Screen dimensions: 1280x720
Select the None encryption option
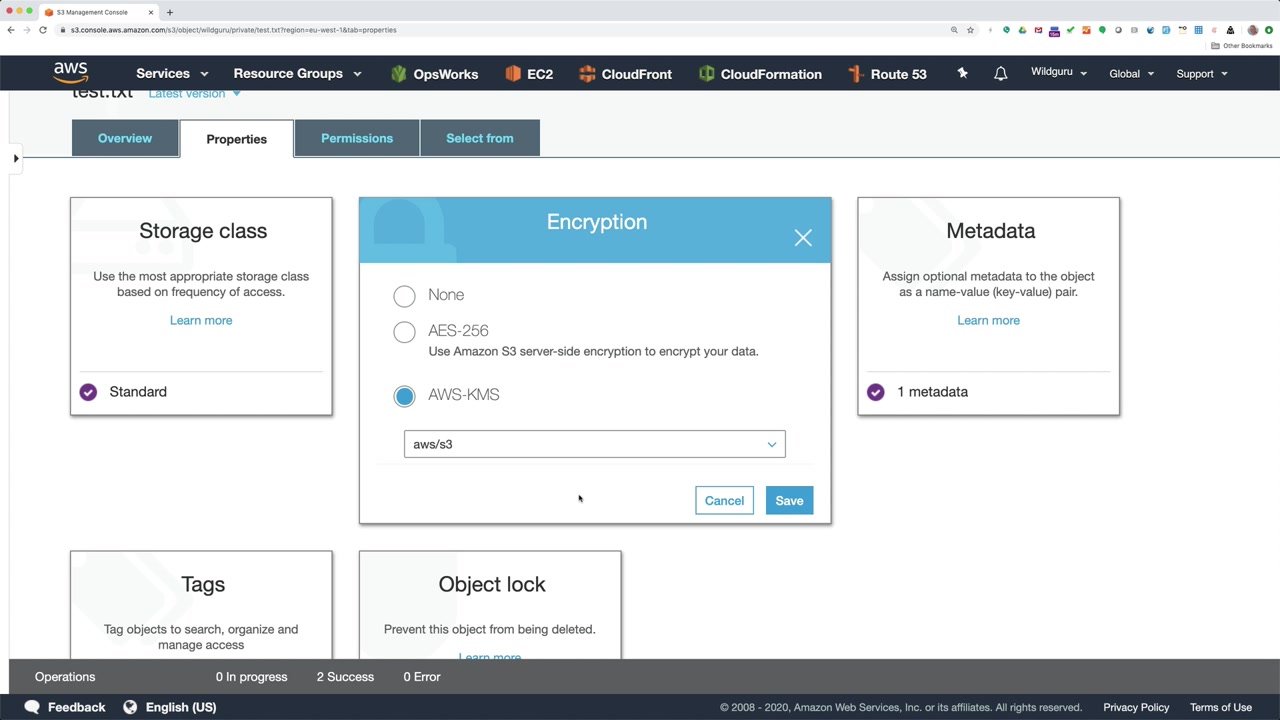click(404, 296)
